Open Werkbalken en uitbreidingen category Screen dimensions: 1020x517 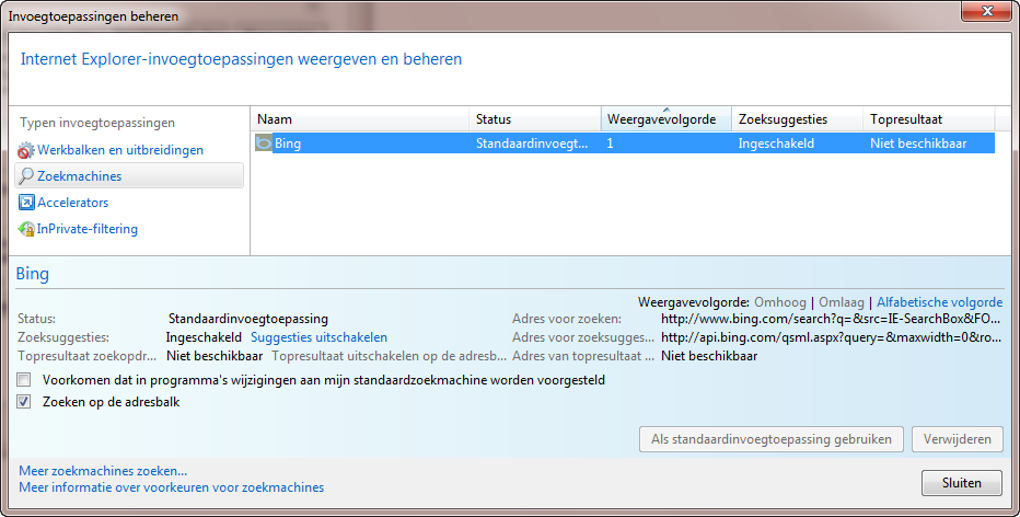(120, 150)
